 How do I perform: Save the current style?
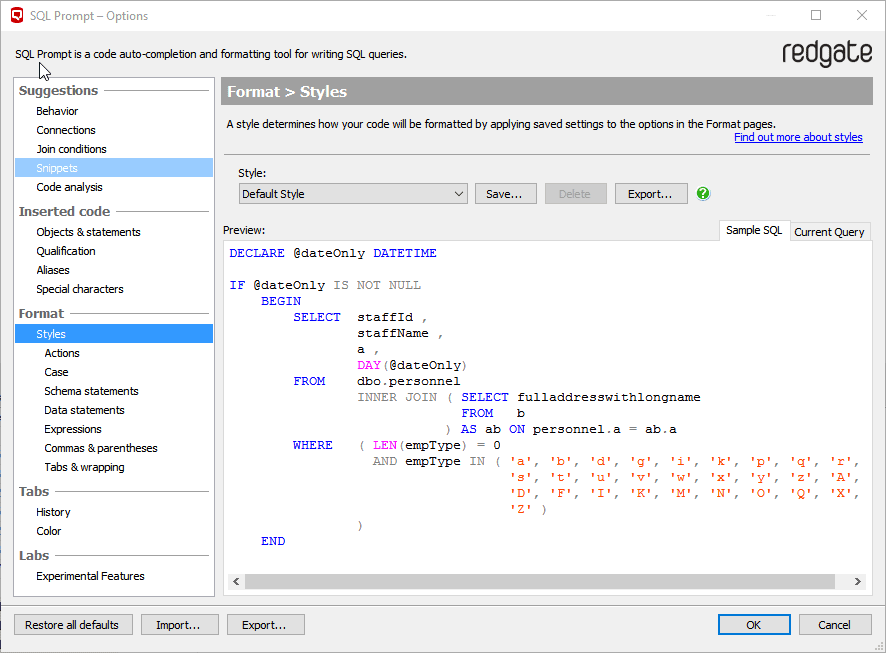click(505, 193)
